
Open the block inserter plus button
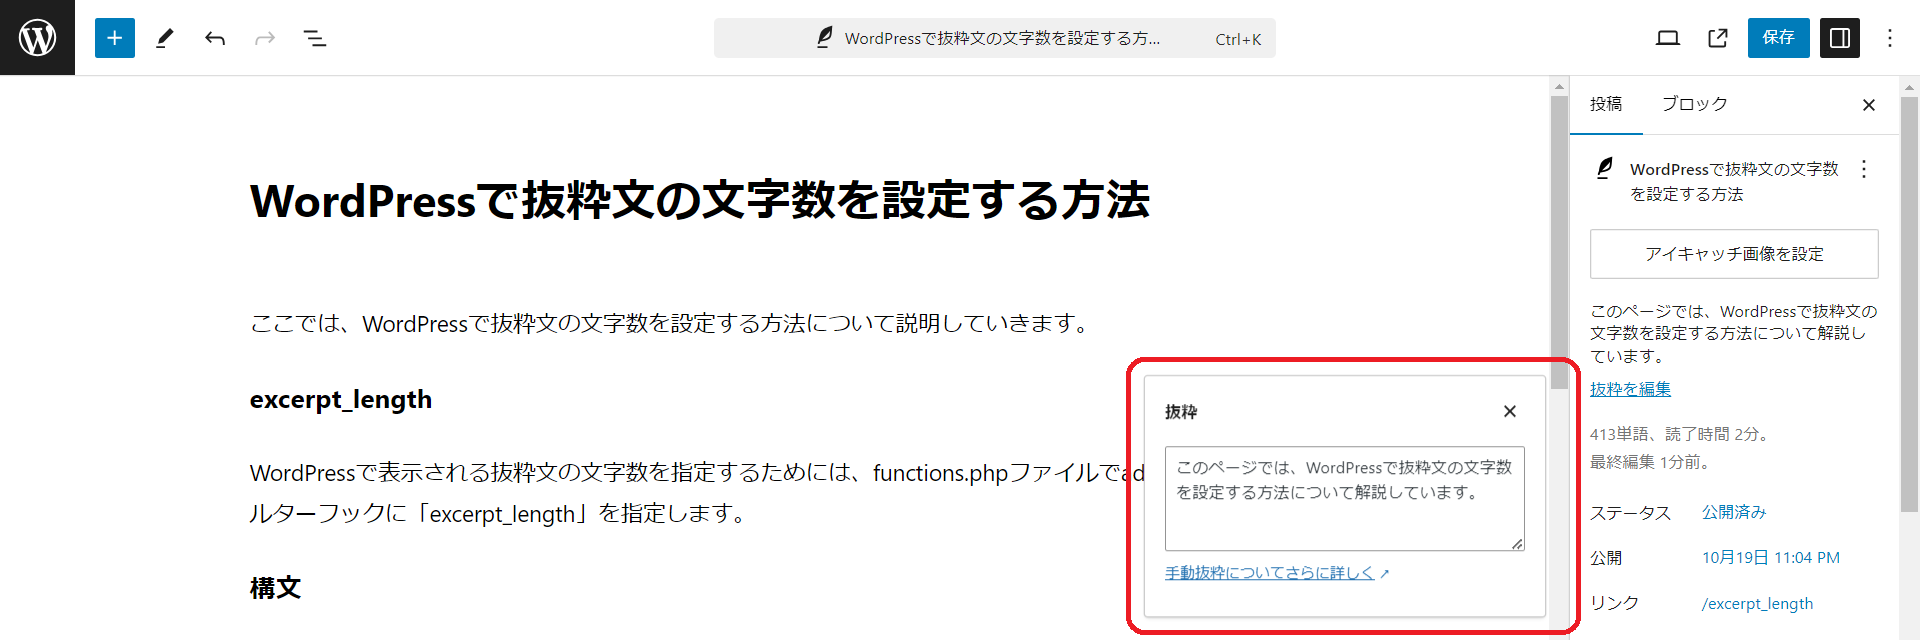115,38
